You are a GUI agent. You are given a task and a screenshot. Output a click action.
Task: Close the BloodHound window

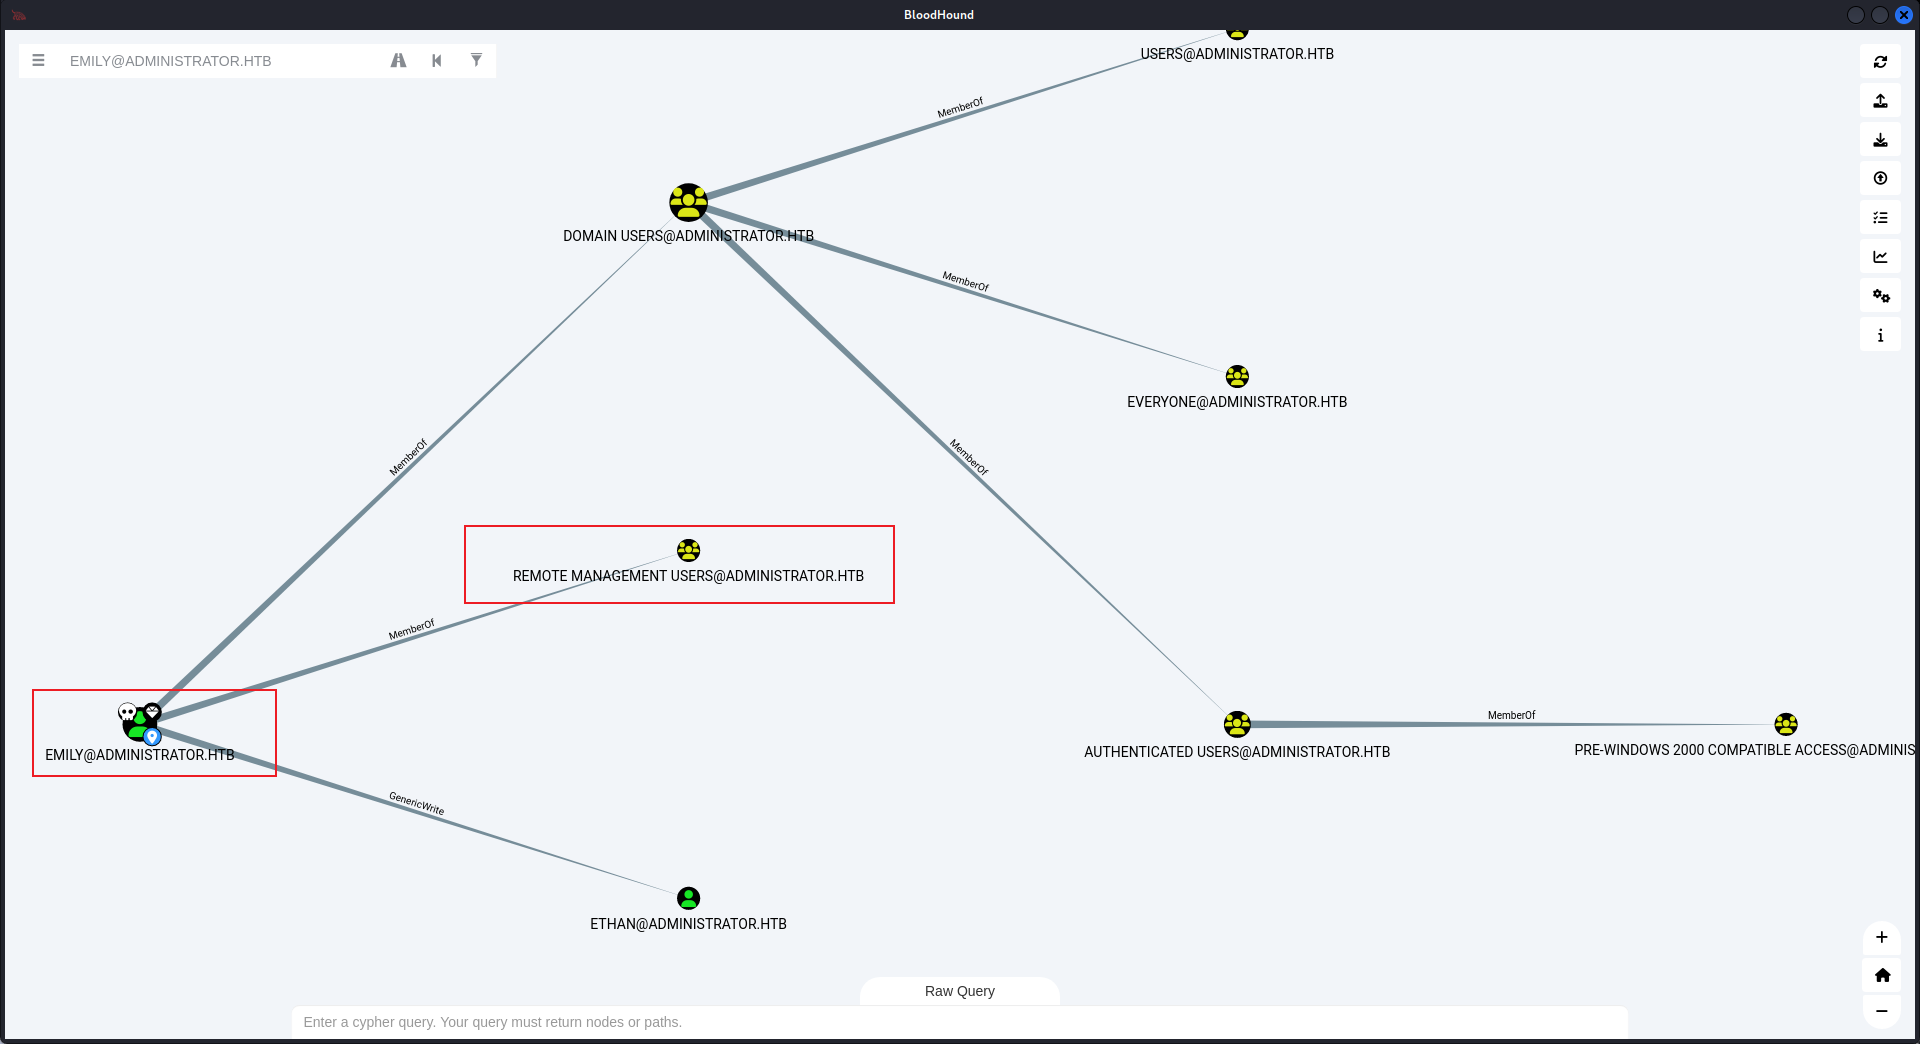click(1904, 15)
